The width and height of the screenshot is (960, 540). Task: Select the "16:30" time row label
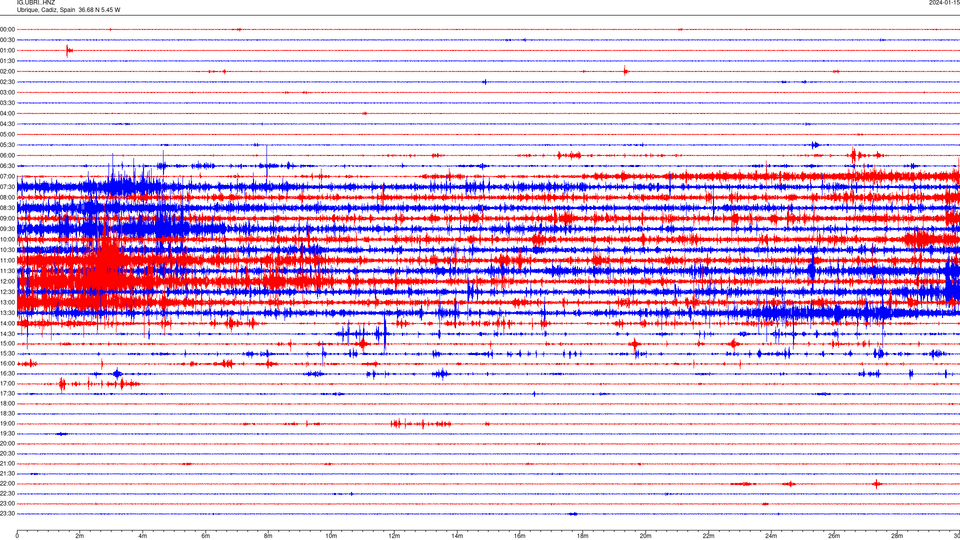[x=7, y=373]
